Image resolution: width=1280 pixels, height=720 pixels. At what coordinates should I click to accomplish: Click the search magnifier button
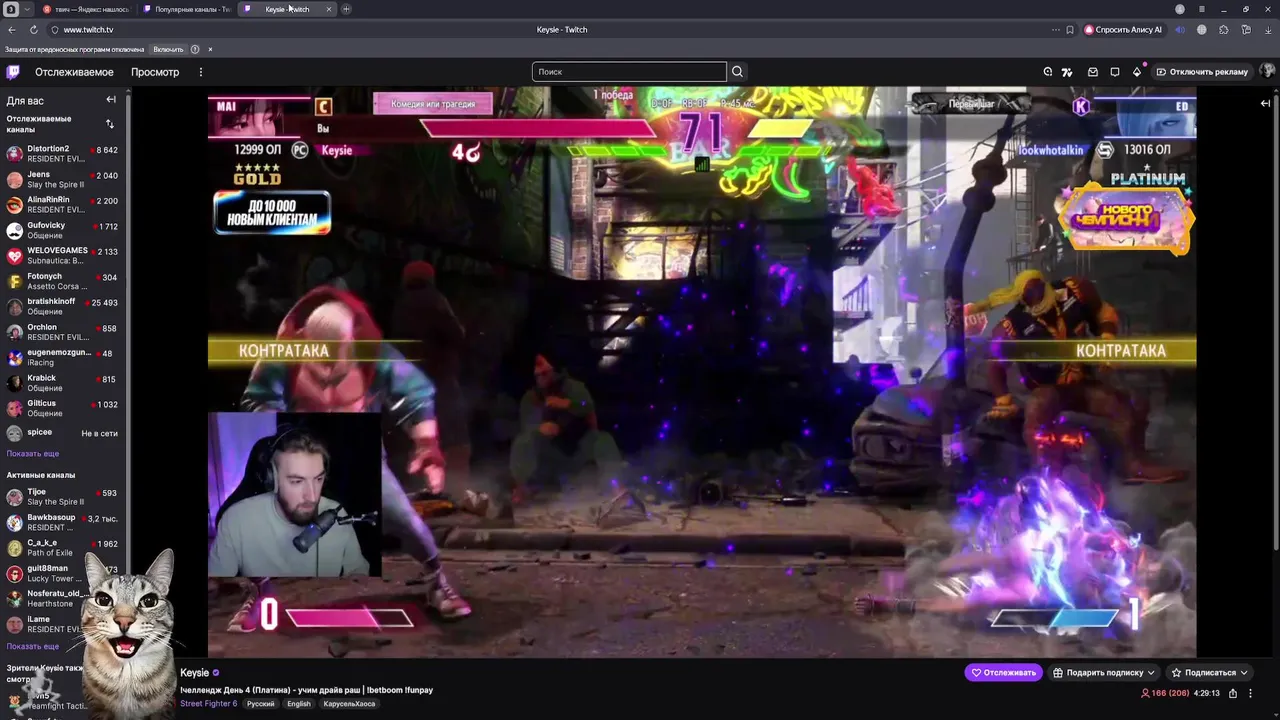(x=737, y=72)
